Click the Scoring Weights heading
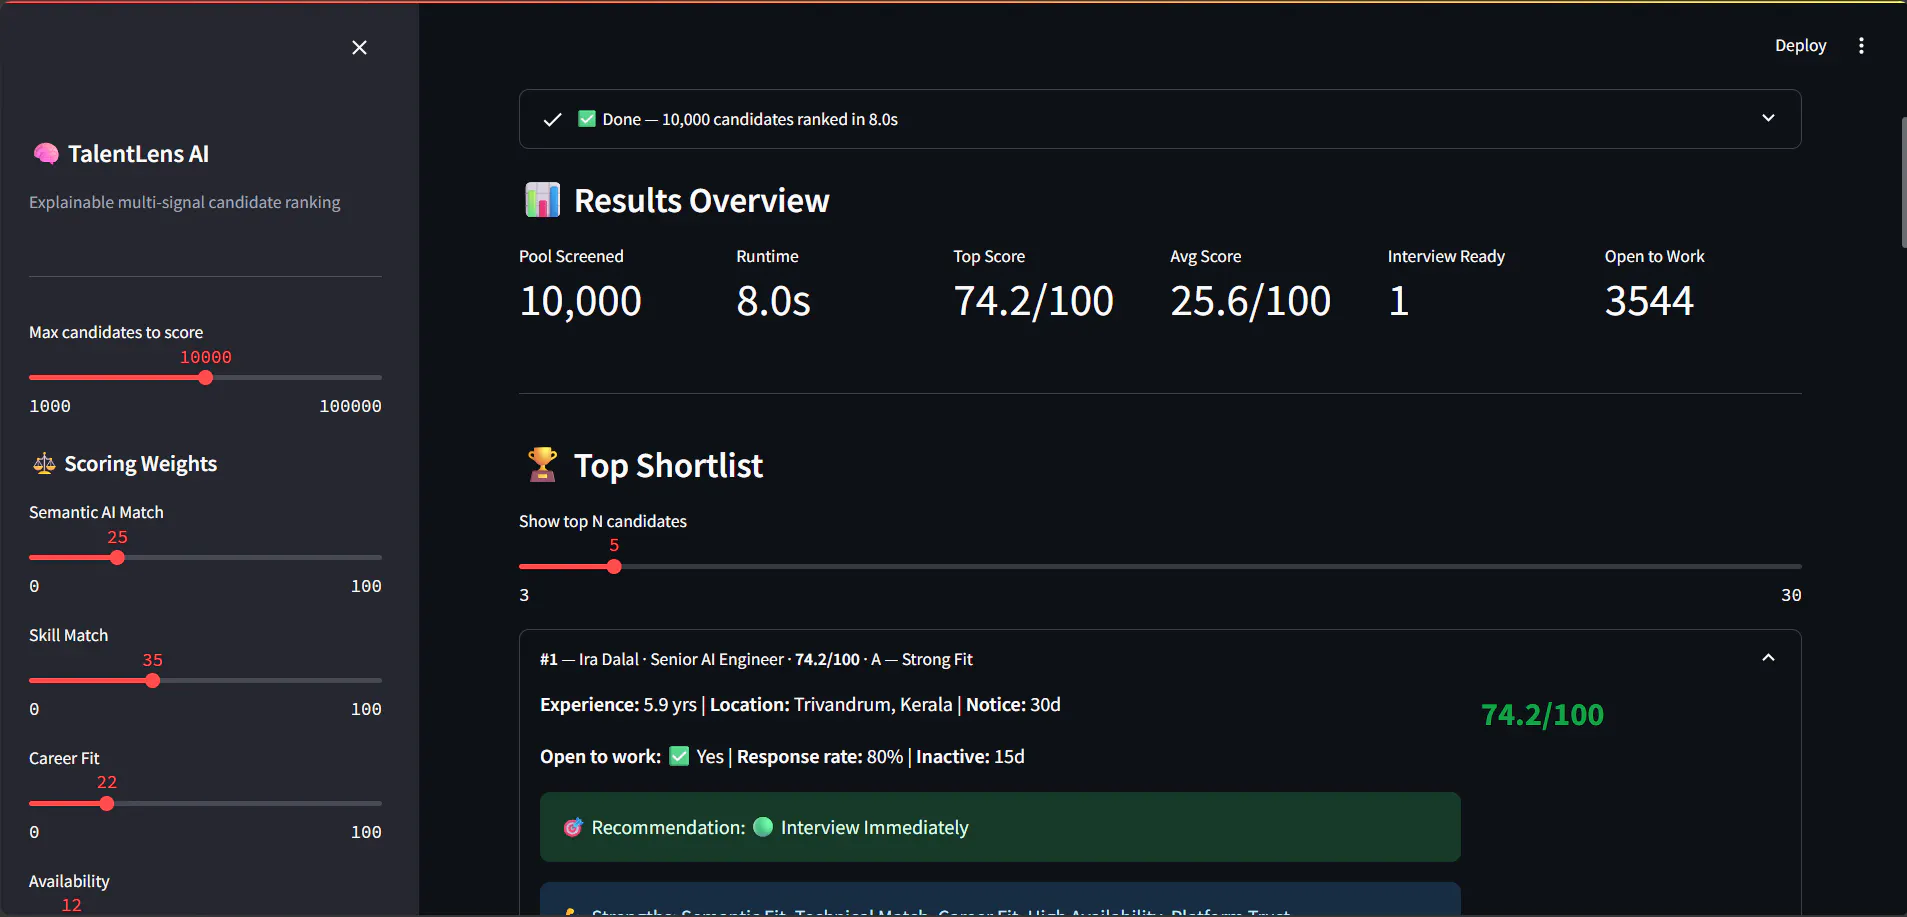This screenshot has width=1907, height=917. 140,464
